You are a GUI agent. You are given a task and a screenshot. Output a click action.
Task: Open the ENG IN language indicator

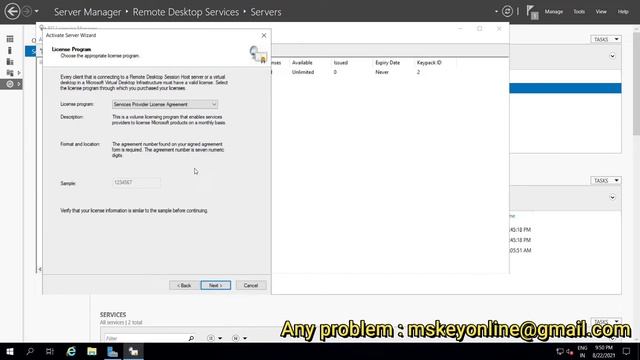pos(582,351)
